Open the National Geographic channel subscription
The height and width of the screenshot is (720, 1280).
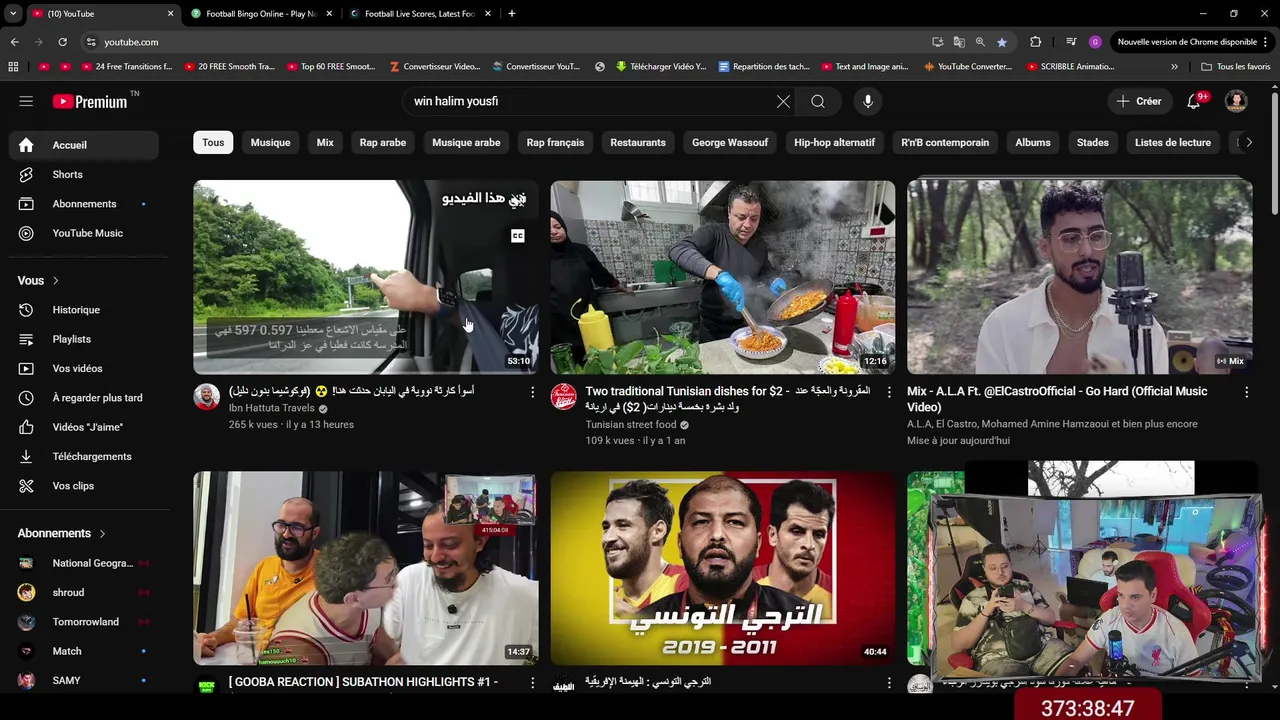pos(84,563)
